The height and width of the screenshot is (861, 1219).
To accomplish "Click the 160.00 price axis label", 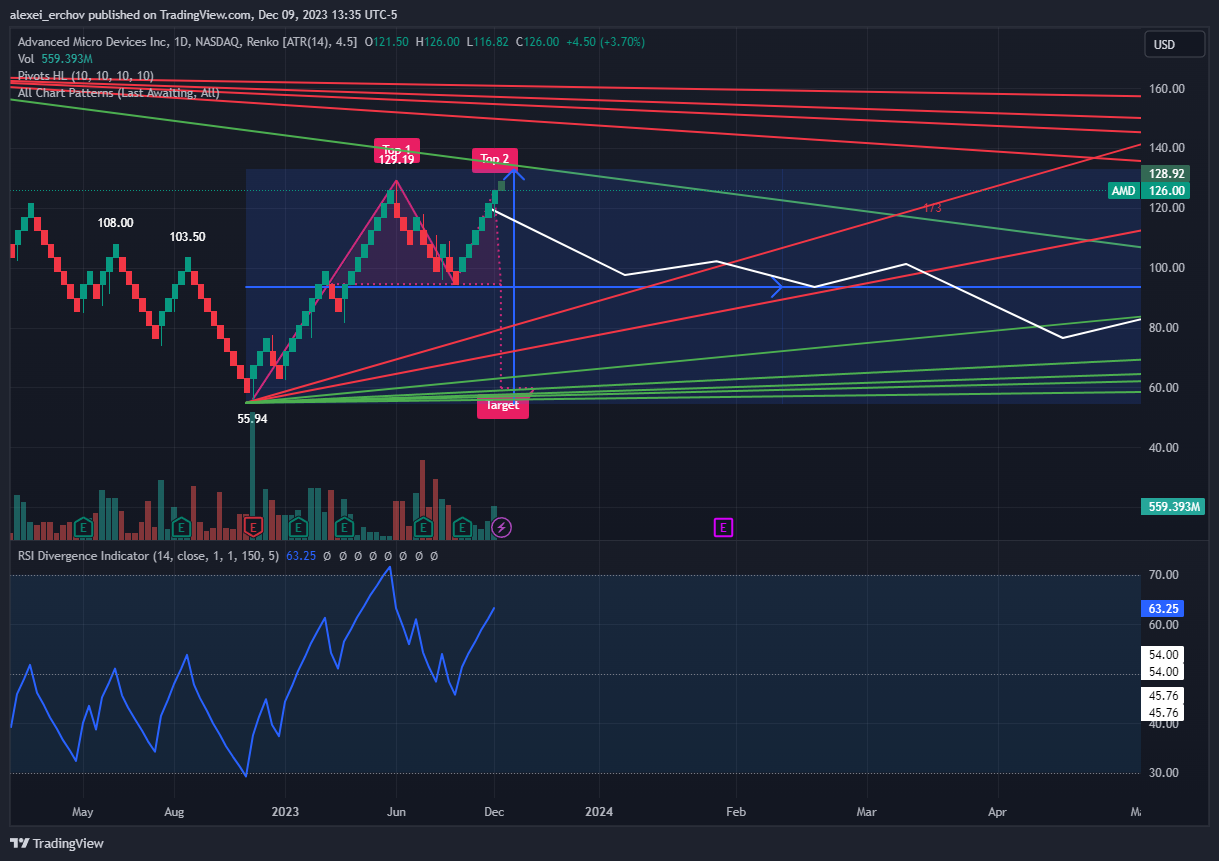I will point(1167,88).
